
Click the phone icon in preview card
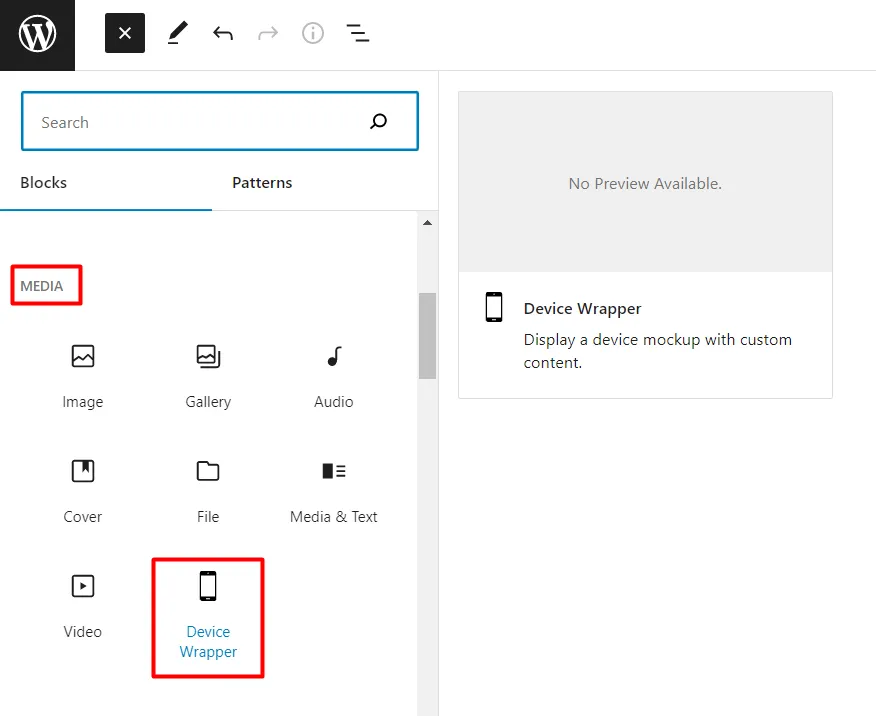click(x=494, y=307)
